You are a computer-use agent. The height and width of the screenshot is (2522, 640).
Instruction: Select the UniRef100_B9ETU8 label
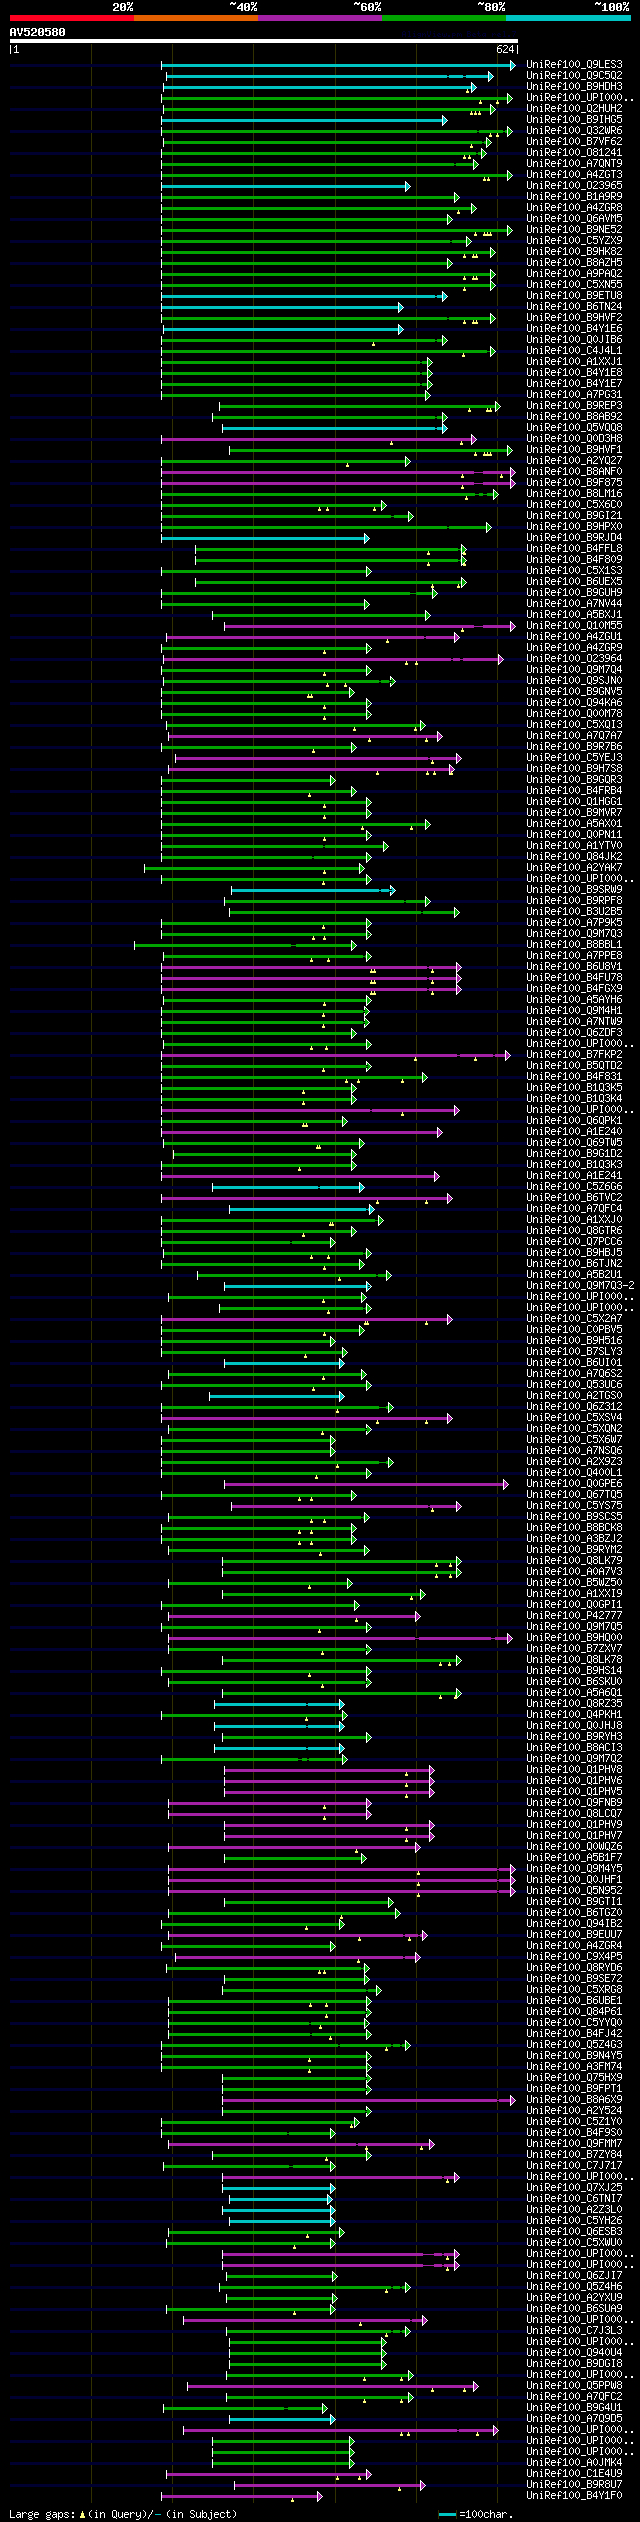click(574, 296)
